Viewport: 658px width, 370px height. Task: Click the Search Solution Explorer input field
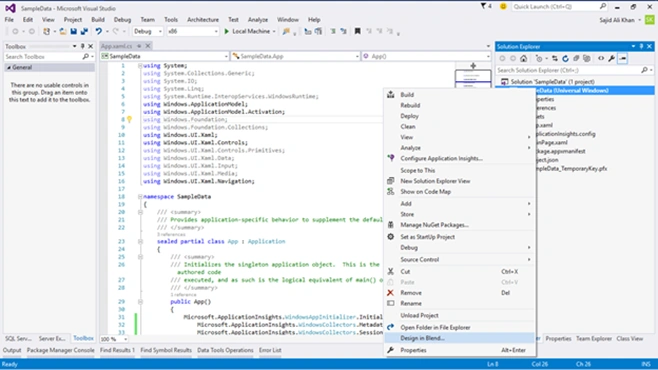(568, 70)
